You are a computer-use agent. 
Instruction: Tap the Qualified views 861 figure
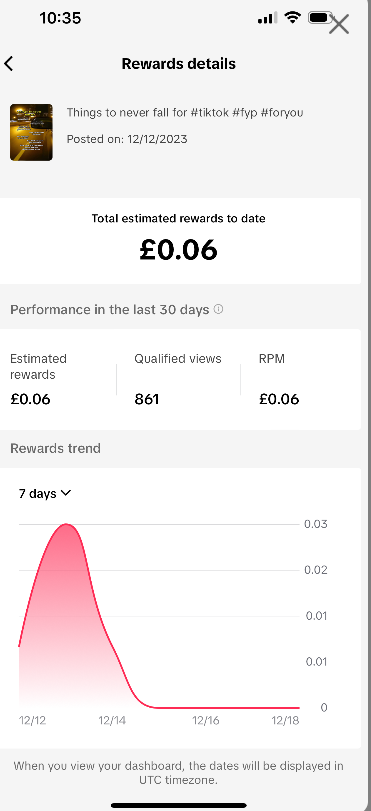click(146, 399)
